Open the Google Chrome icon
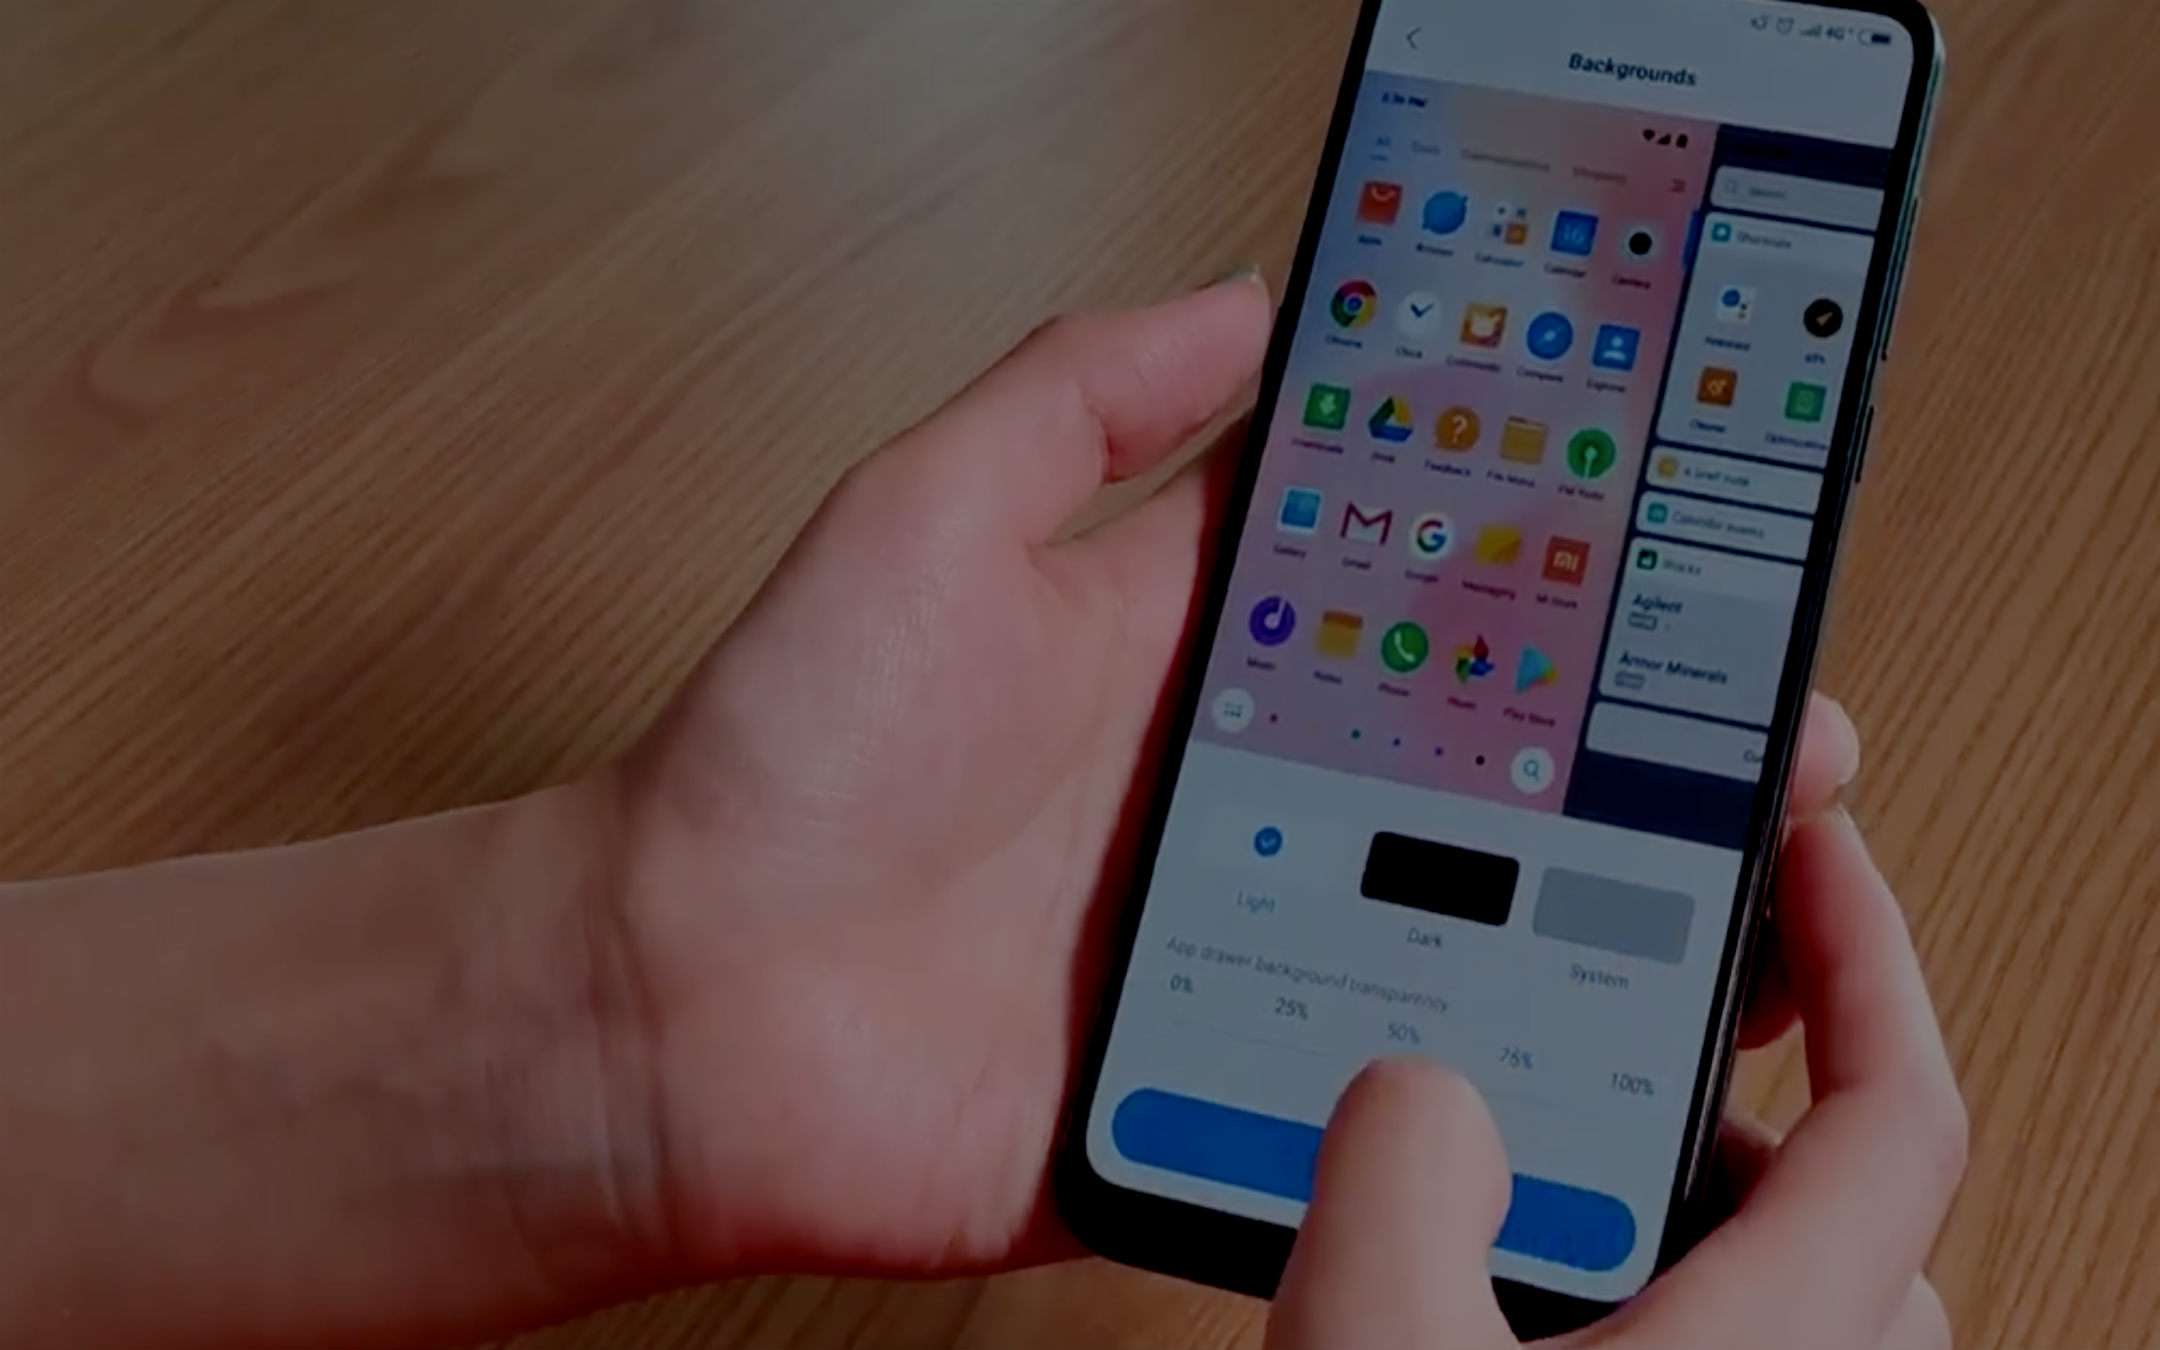This screenshot has height=1350, width=2160. click(1351, 311)
